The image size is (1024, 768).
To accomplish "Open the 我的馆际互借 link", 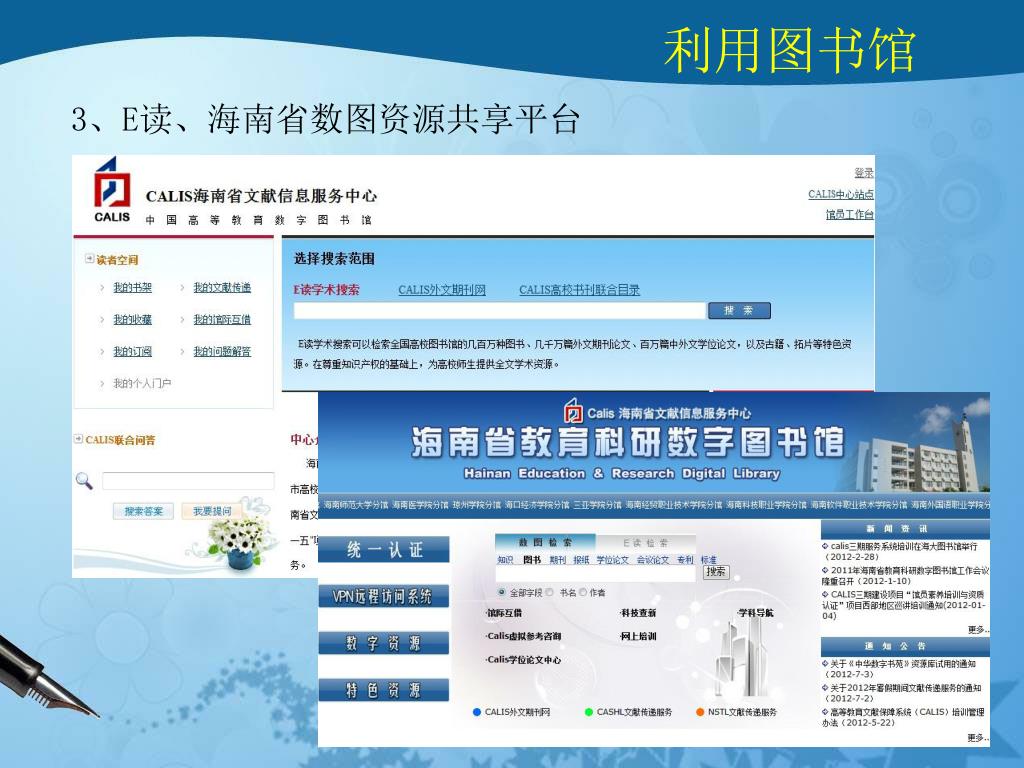I will 222,319.
